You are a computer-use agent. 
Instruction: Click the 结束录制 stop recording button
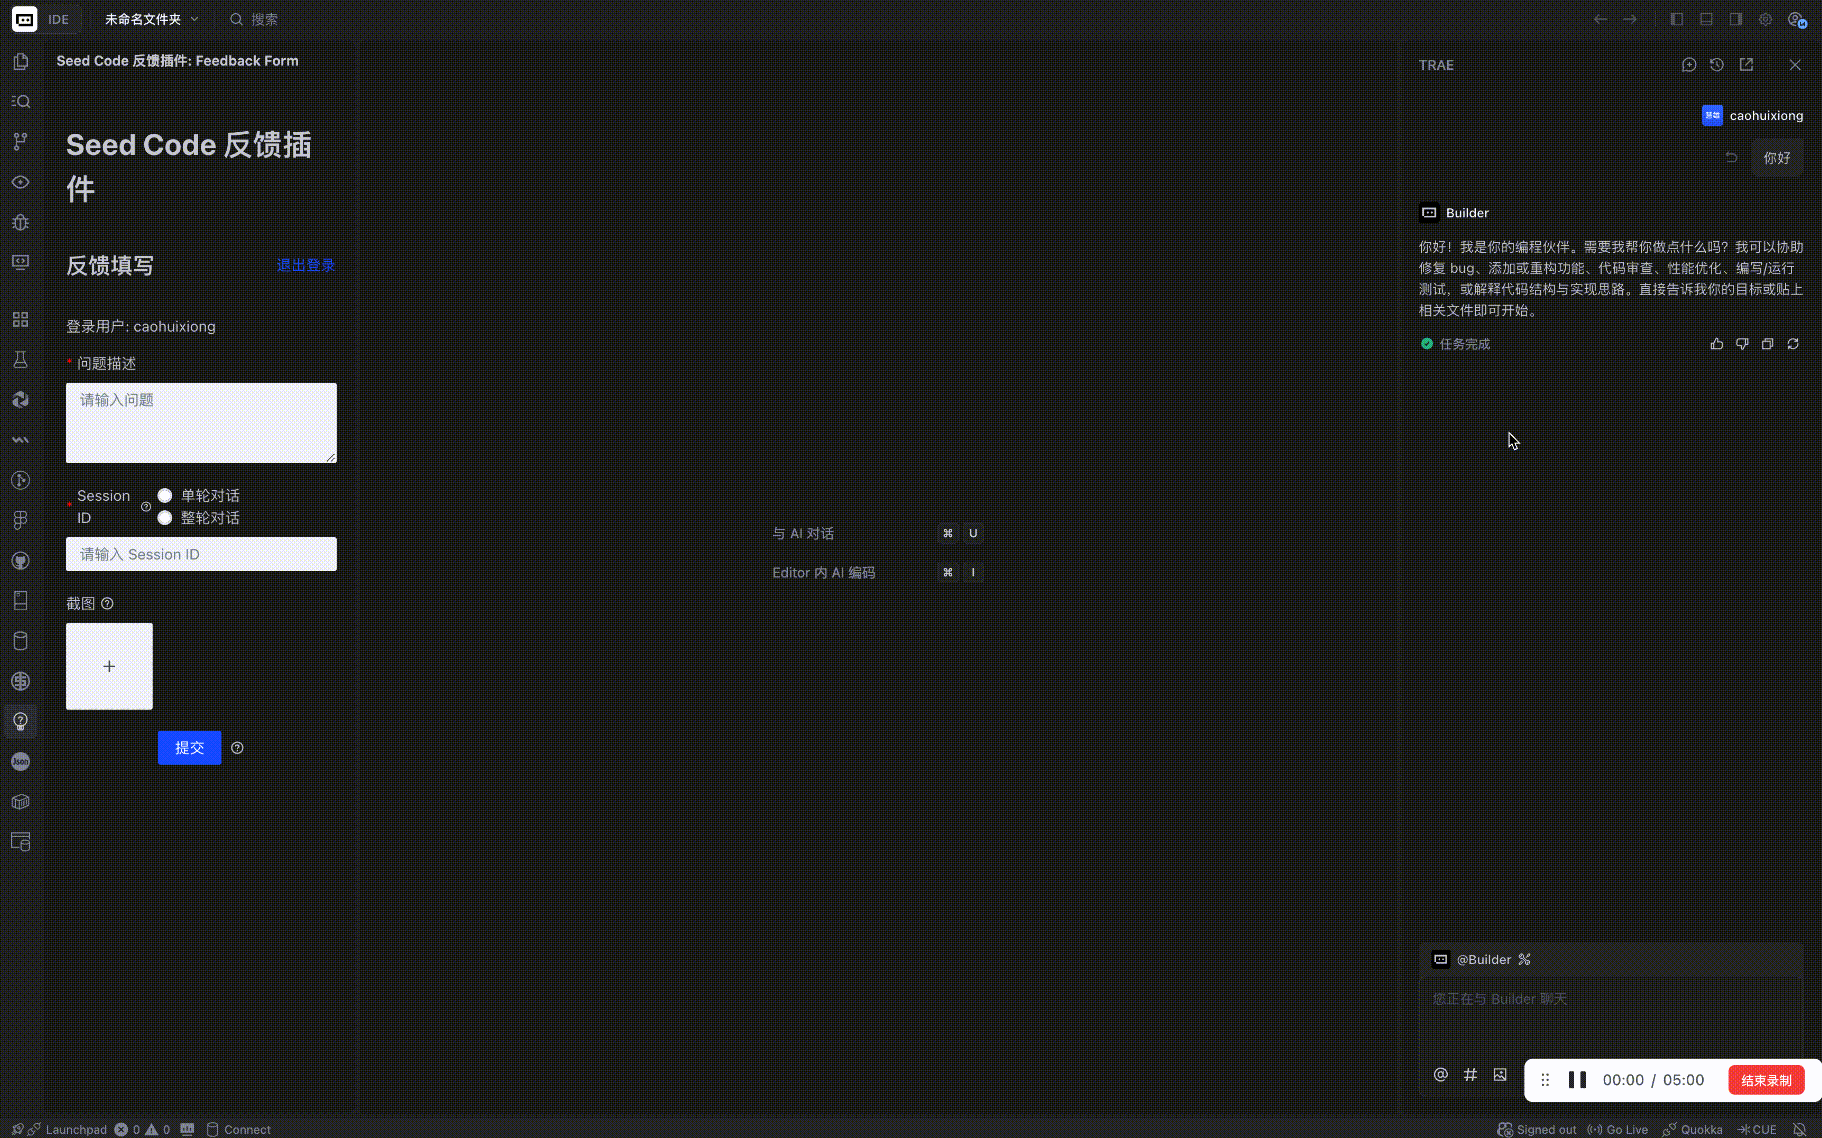(1766, 1080)
